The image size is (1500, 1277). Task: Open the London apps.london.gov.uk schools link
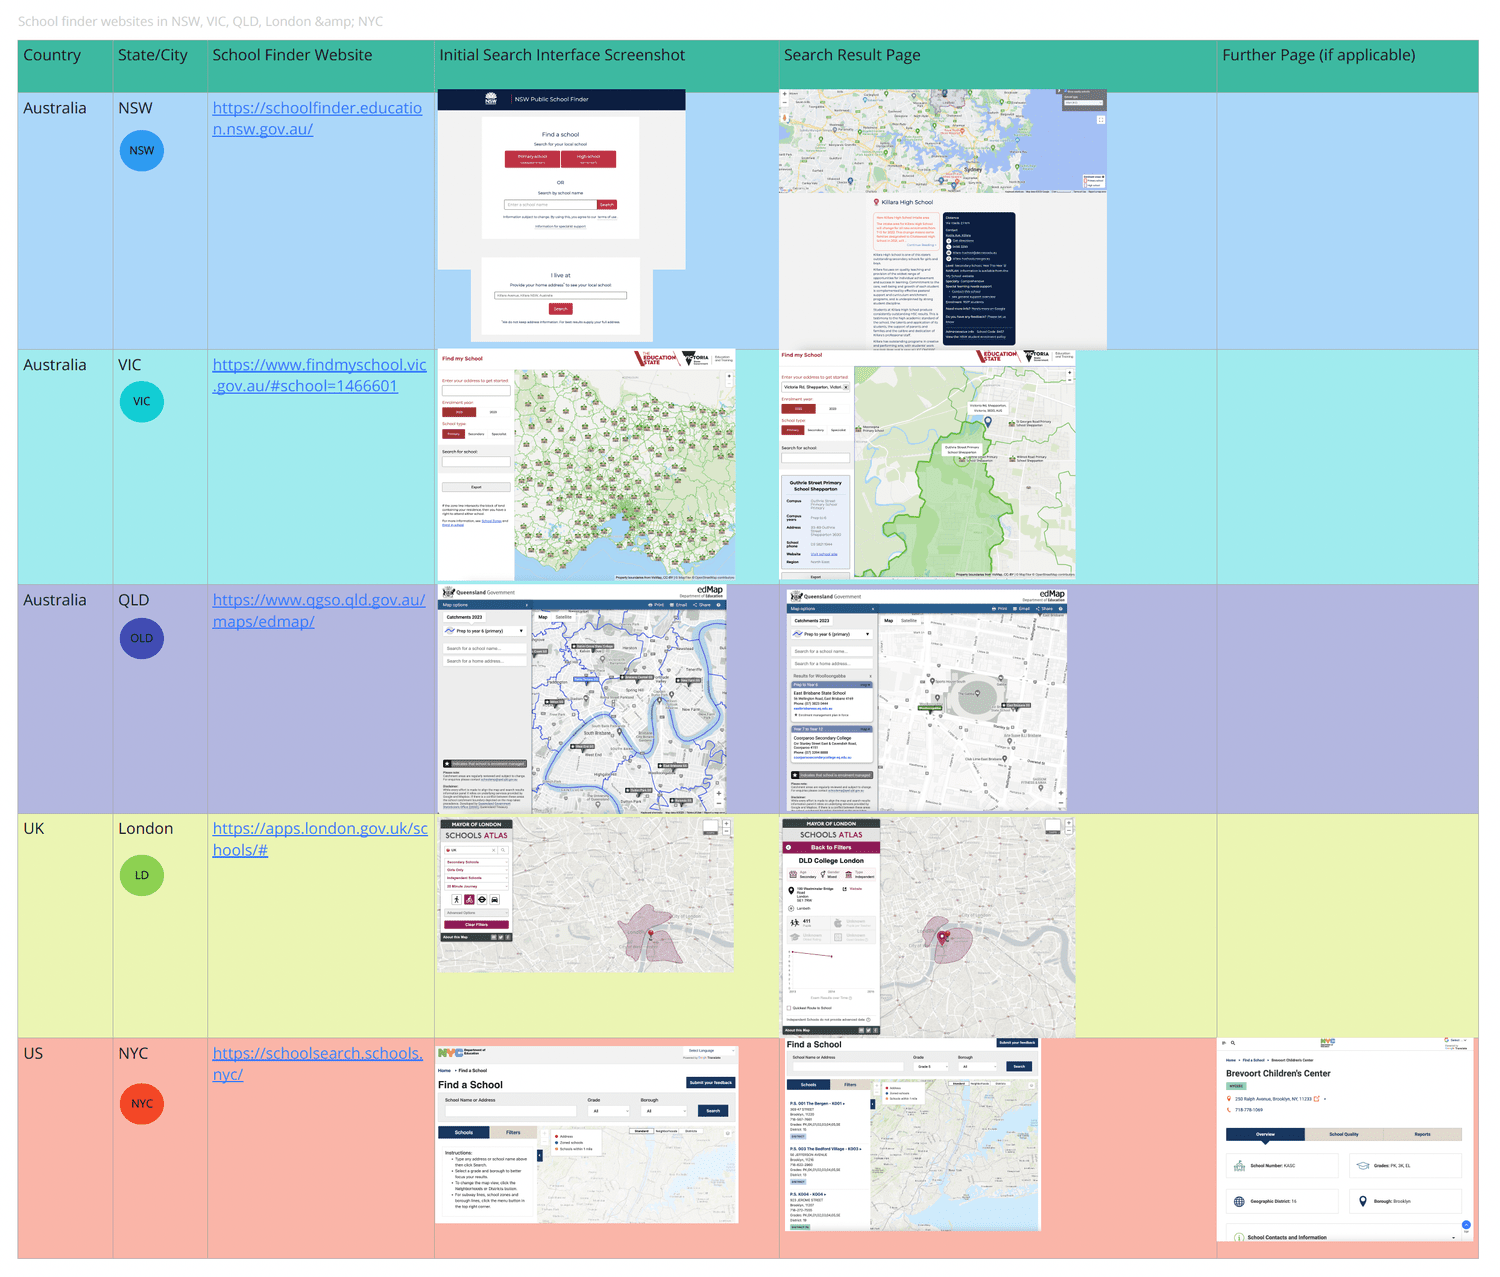(x=319, y=839)
